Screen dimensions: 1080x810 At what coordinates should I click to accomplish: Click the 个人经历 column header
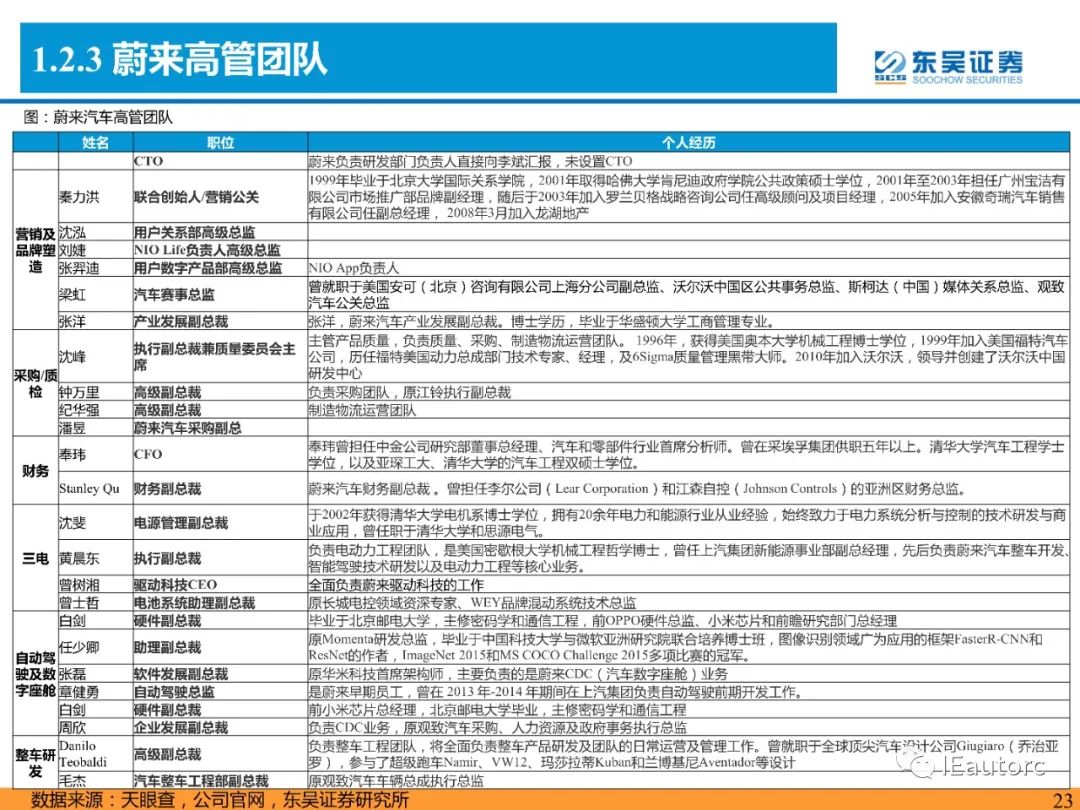coord(688,142)
